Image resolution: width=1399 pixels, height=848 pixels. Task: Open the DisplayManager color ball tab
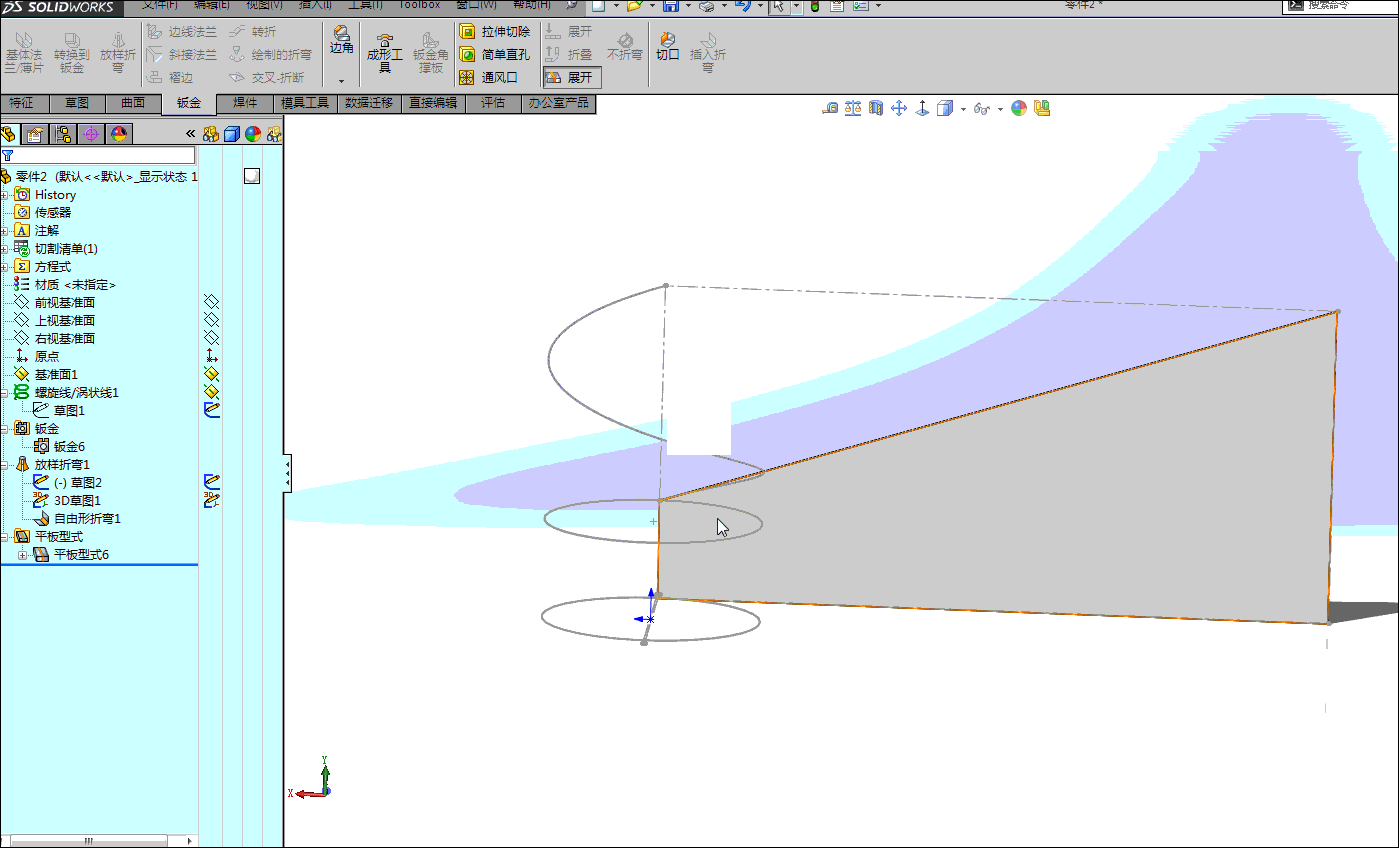[x=119, y=134]
